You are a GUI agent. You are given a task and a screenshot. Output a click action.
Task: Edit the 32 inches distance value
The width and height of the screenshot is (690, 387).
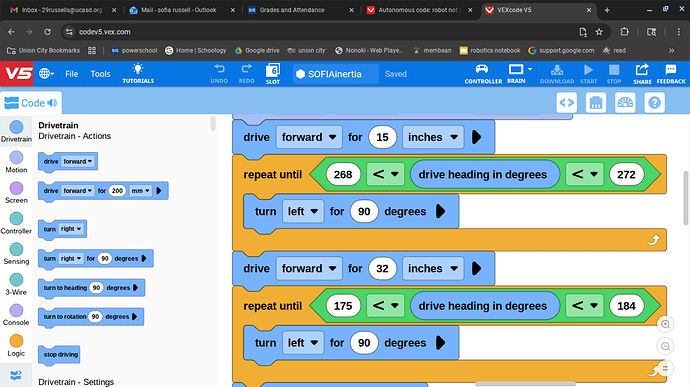pyautogui.click(x=382, y=269)
